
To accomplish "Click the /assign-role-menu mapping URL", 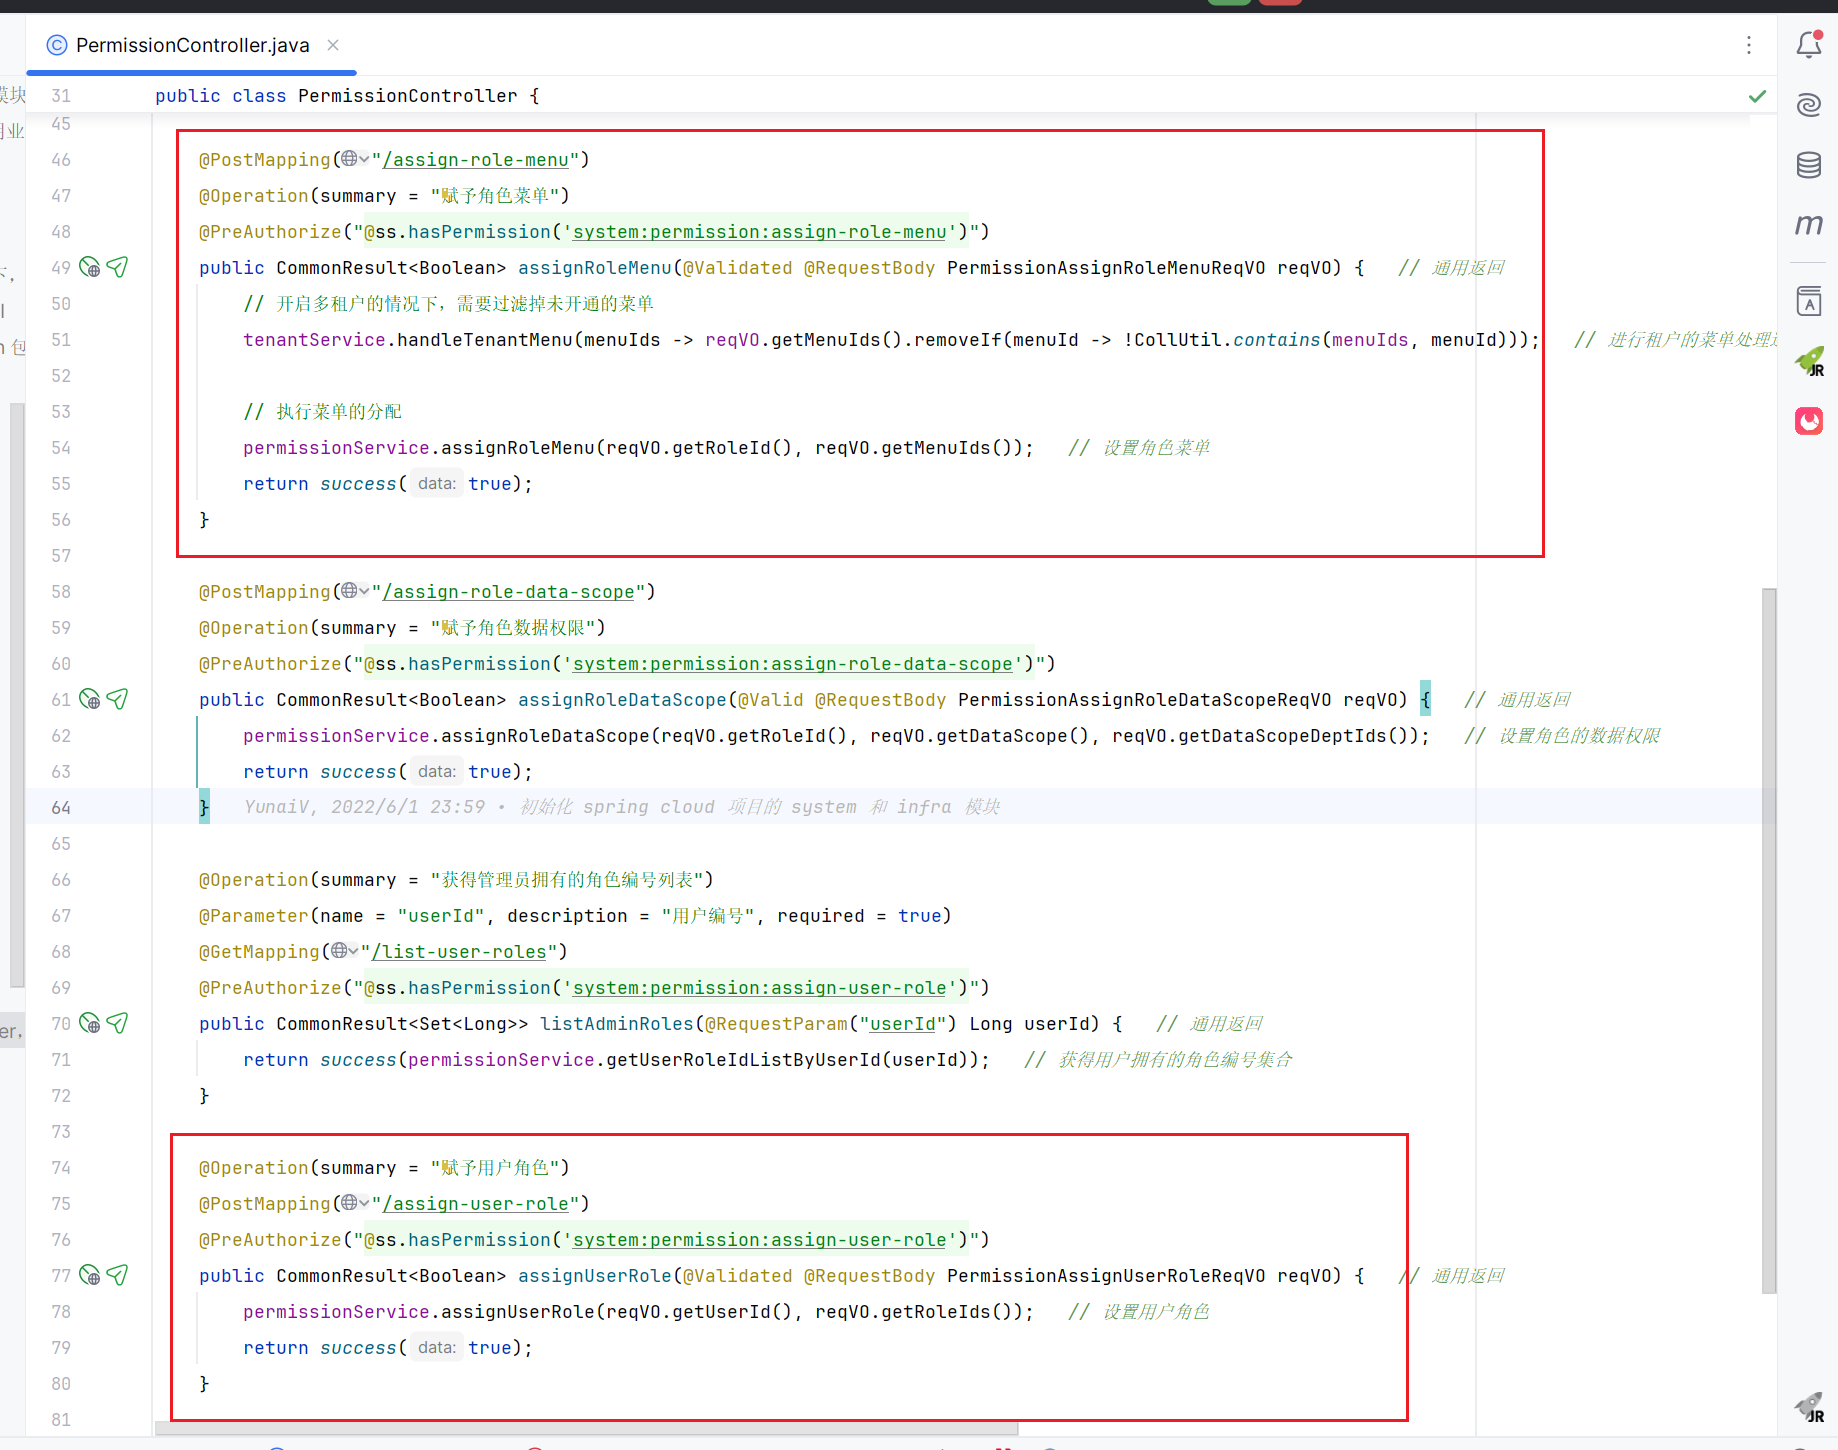I will tap(476, 160).
